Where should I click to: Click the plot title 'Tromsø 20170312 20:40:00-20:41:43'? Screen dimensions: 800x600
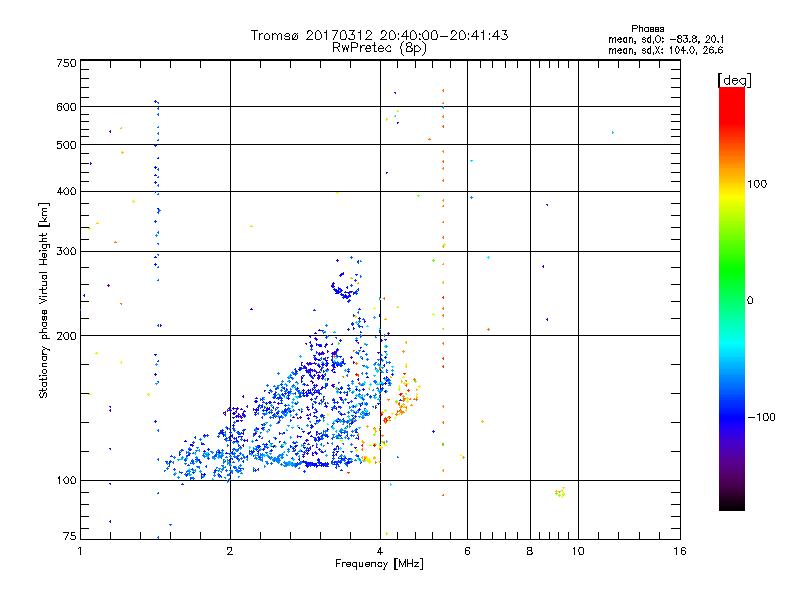379,35
